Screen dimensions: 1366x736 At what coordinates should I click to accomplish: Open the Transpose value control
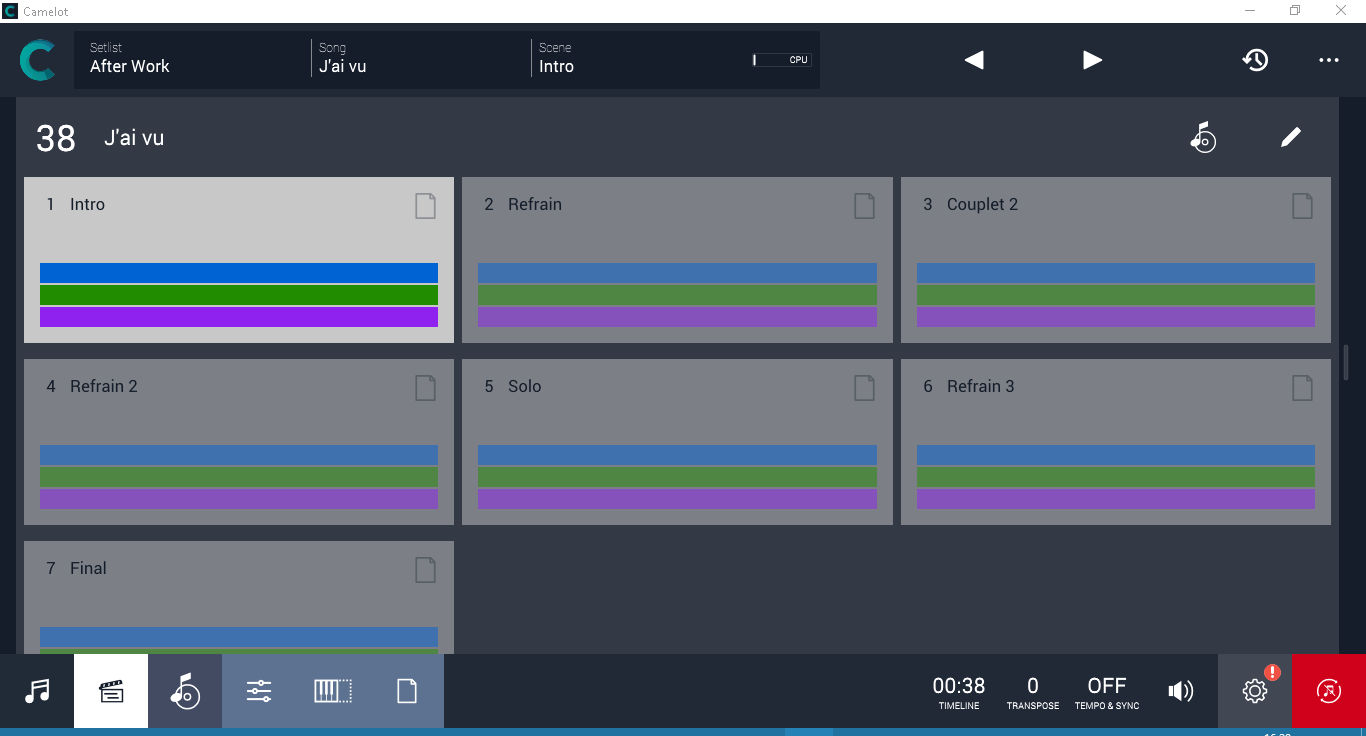[1032, 691]
